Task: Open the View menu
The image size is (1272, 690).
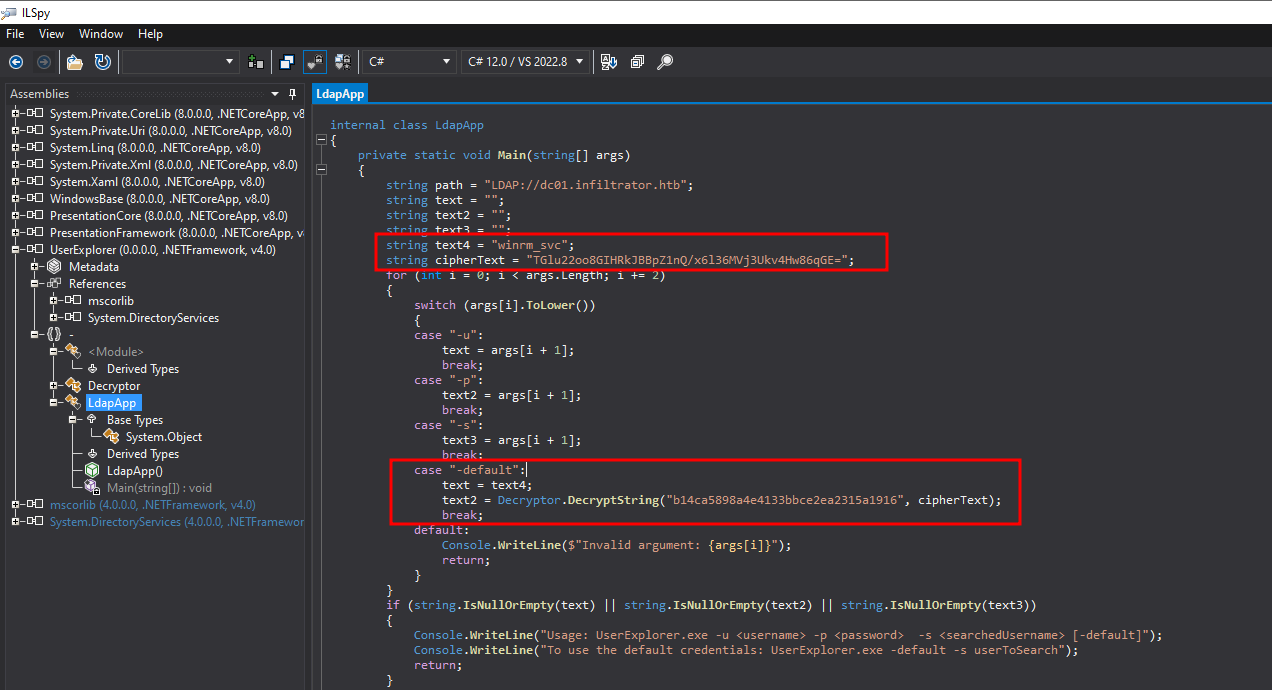Action: tap(51, 34)
